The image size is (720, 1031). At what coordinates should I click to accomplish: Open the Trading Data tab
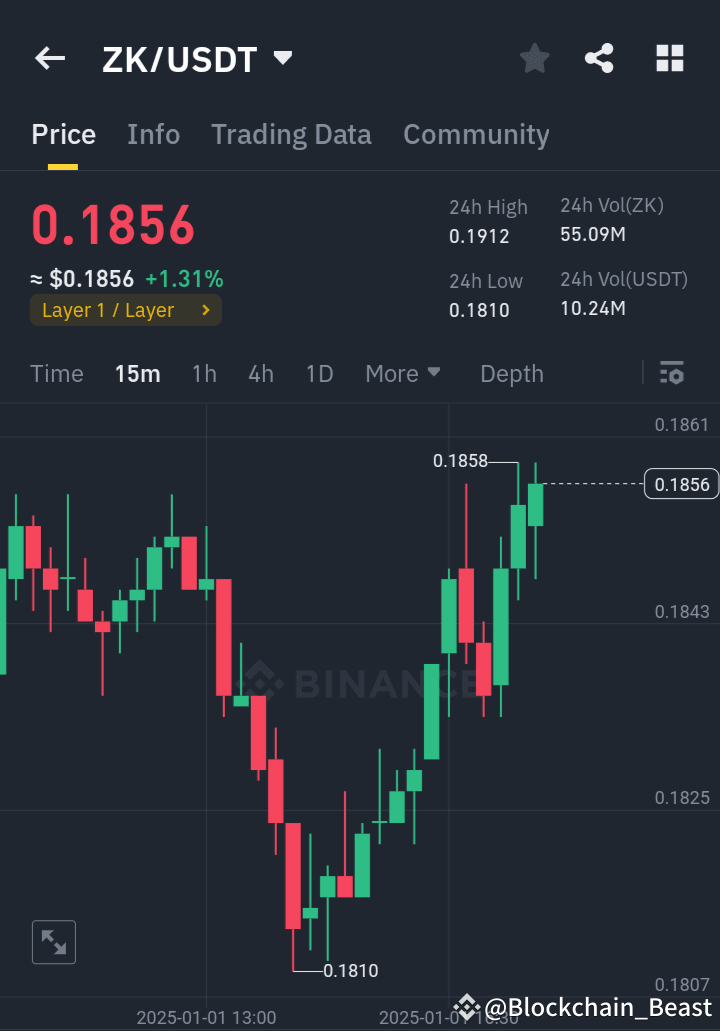point(291,134)
